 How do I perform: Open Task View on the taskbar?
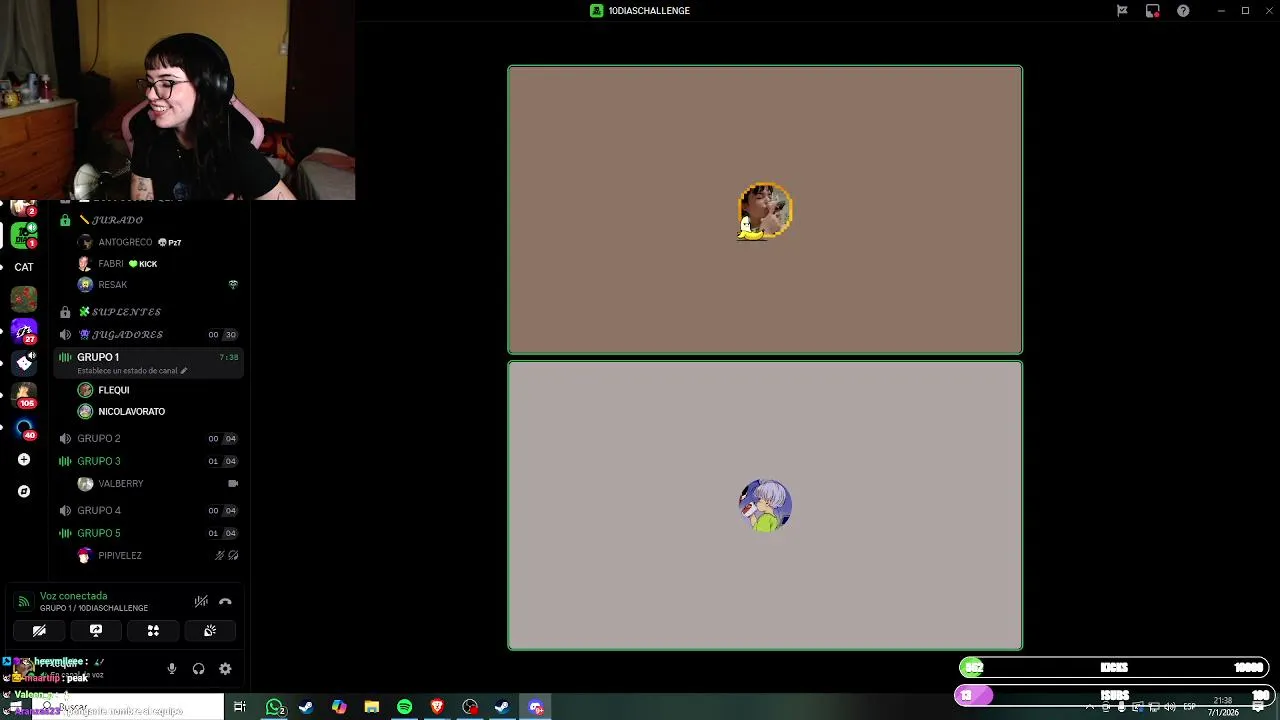pos(239,707)
